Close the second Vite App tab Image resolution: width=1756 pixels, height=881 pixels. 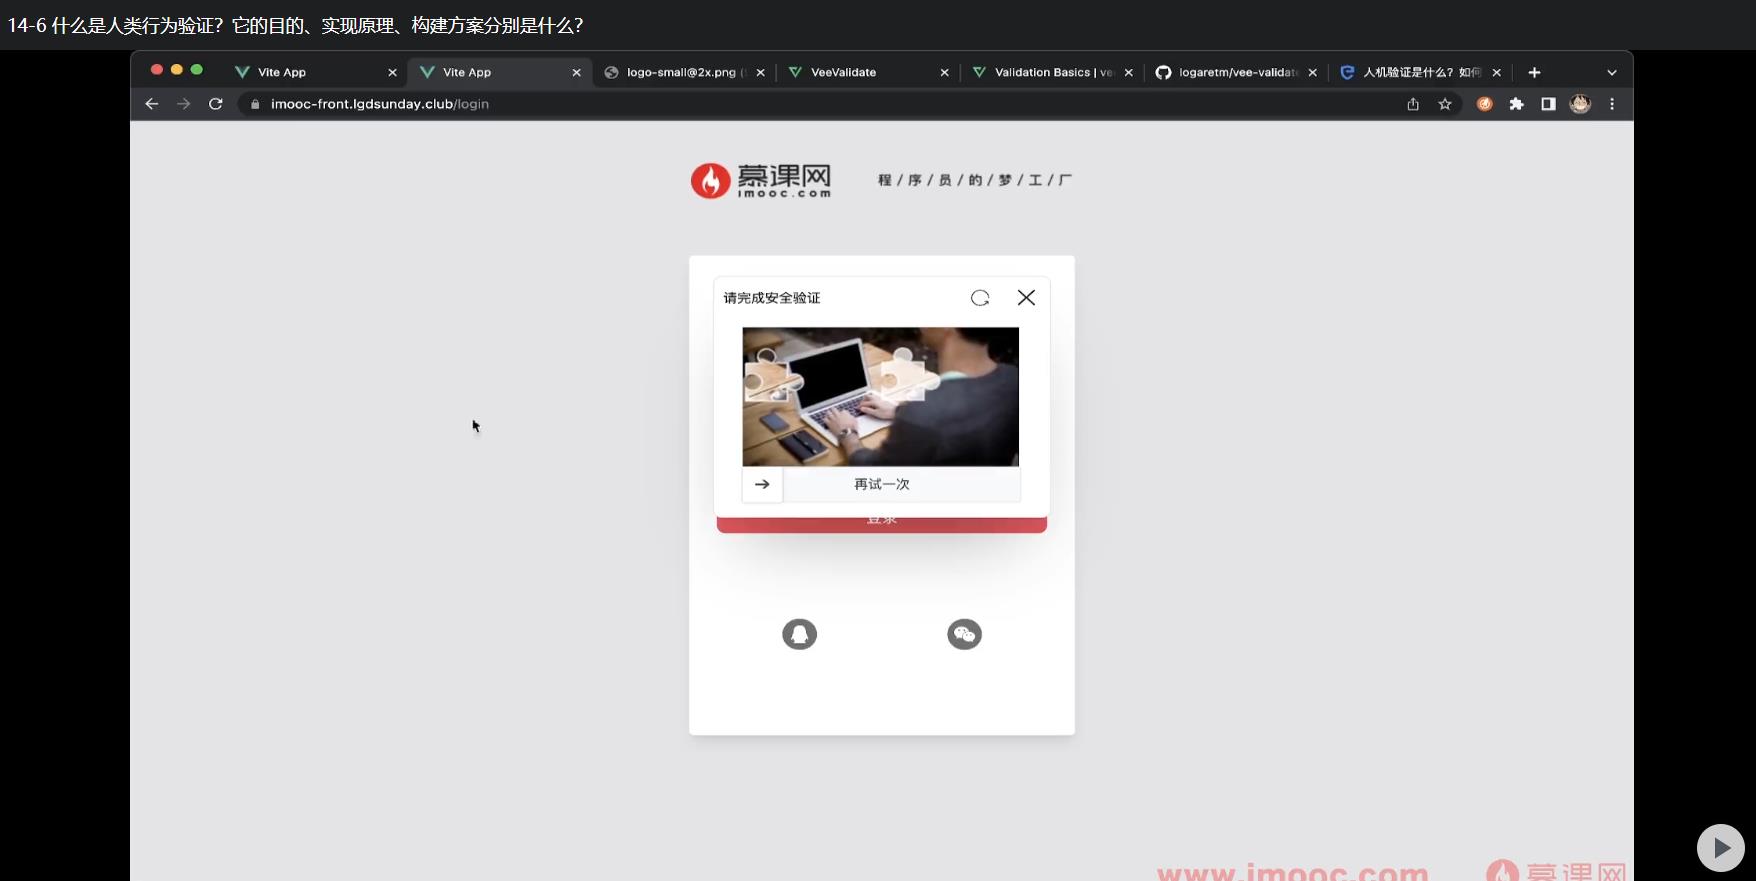pos(576,73)
